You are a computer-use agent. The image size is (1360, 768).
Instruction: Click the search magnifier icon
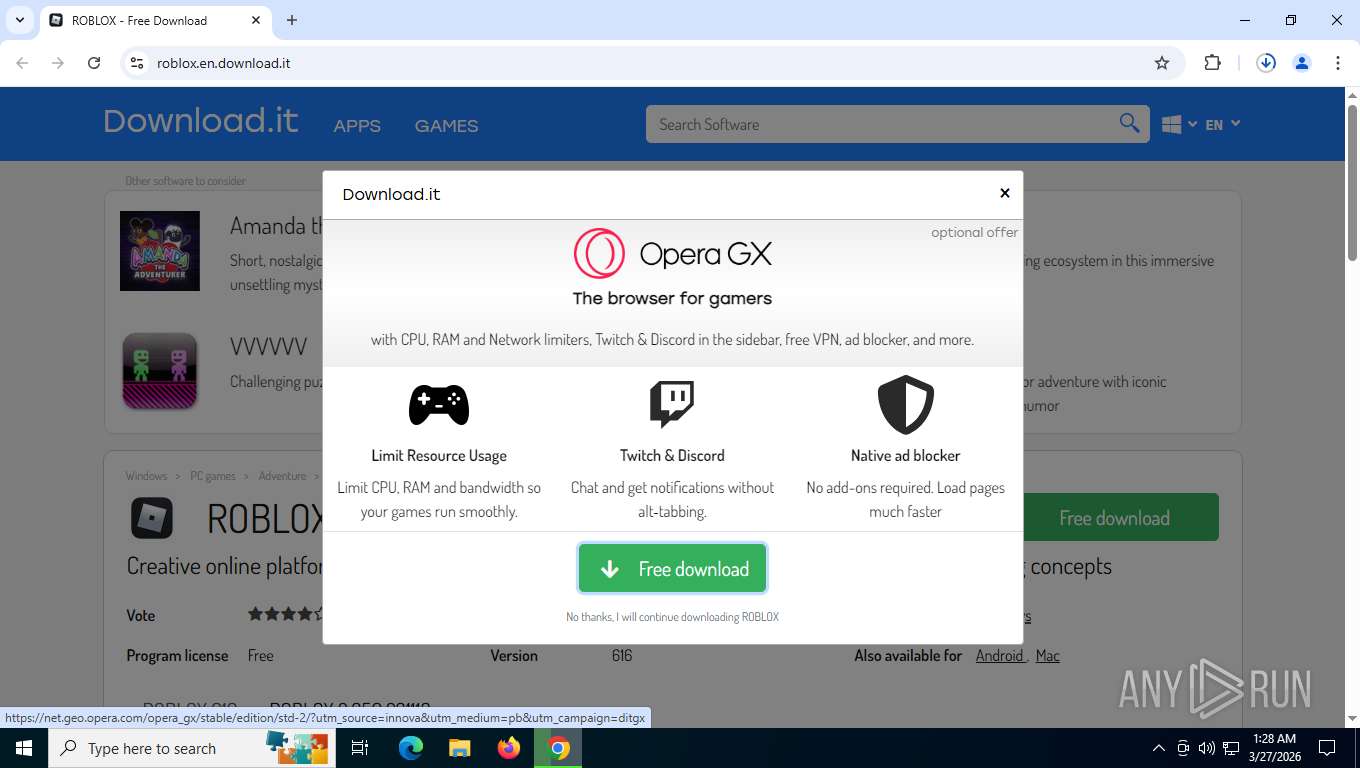click(x=1129, y=124)
